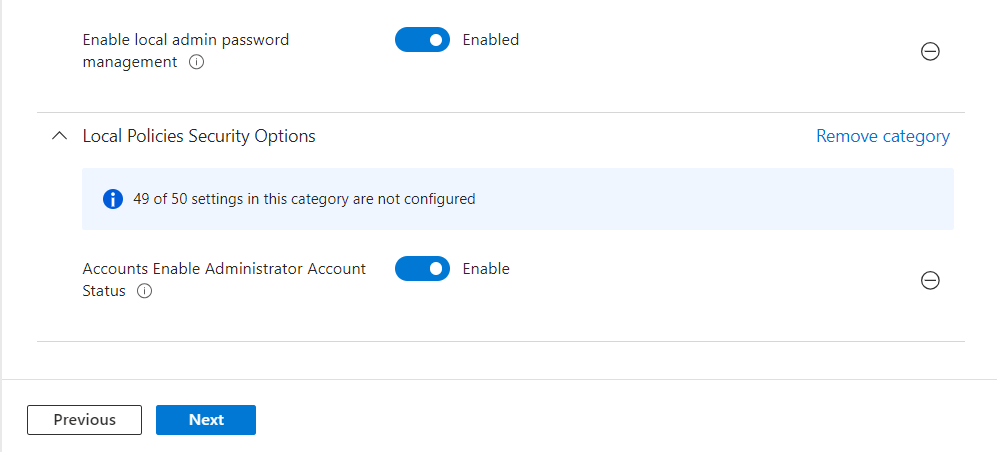This screenshot has width=997, height=452.
Task: Click the blue info icon in the banner
Action: [114, 199]
